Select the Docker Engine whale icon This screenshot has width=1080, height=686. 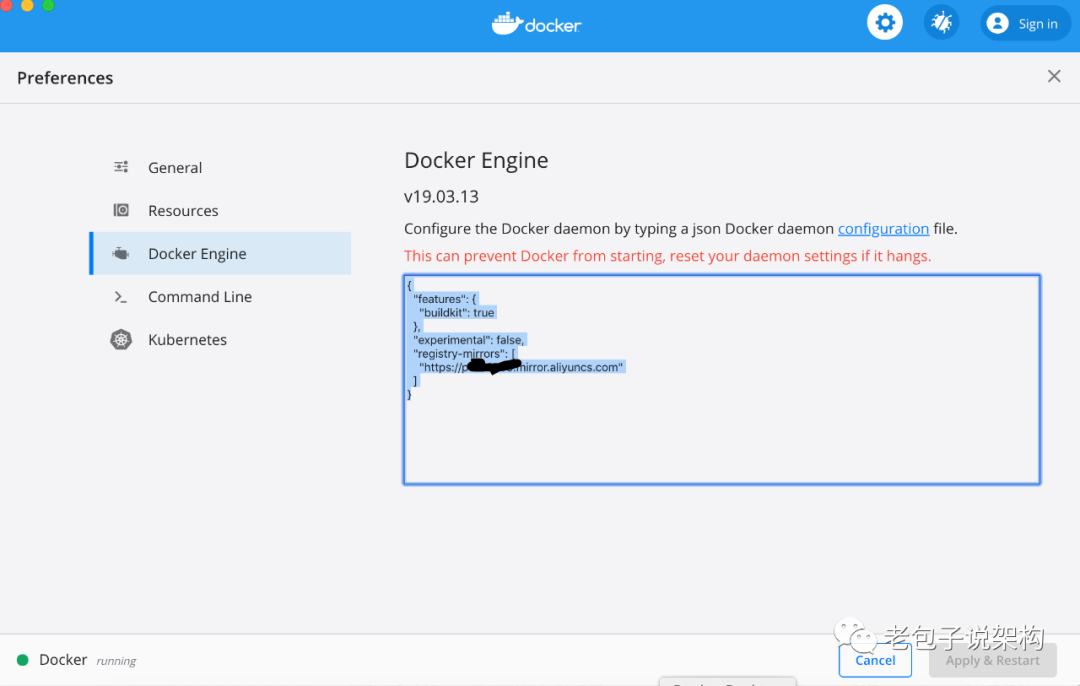point(121,253)
